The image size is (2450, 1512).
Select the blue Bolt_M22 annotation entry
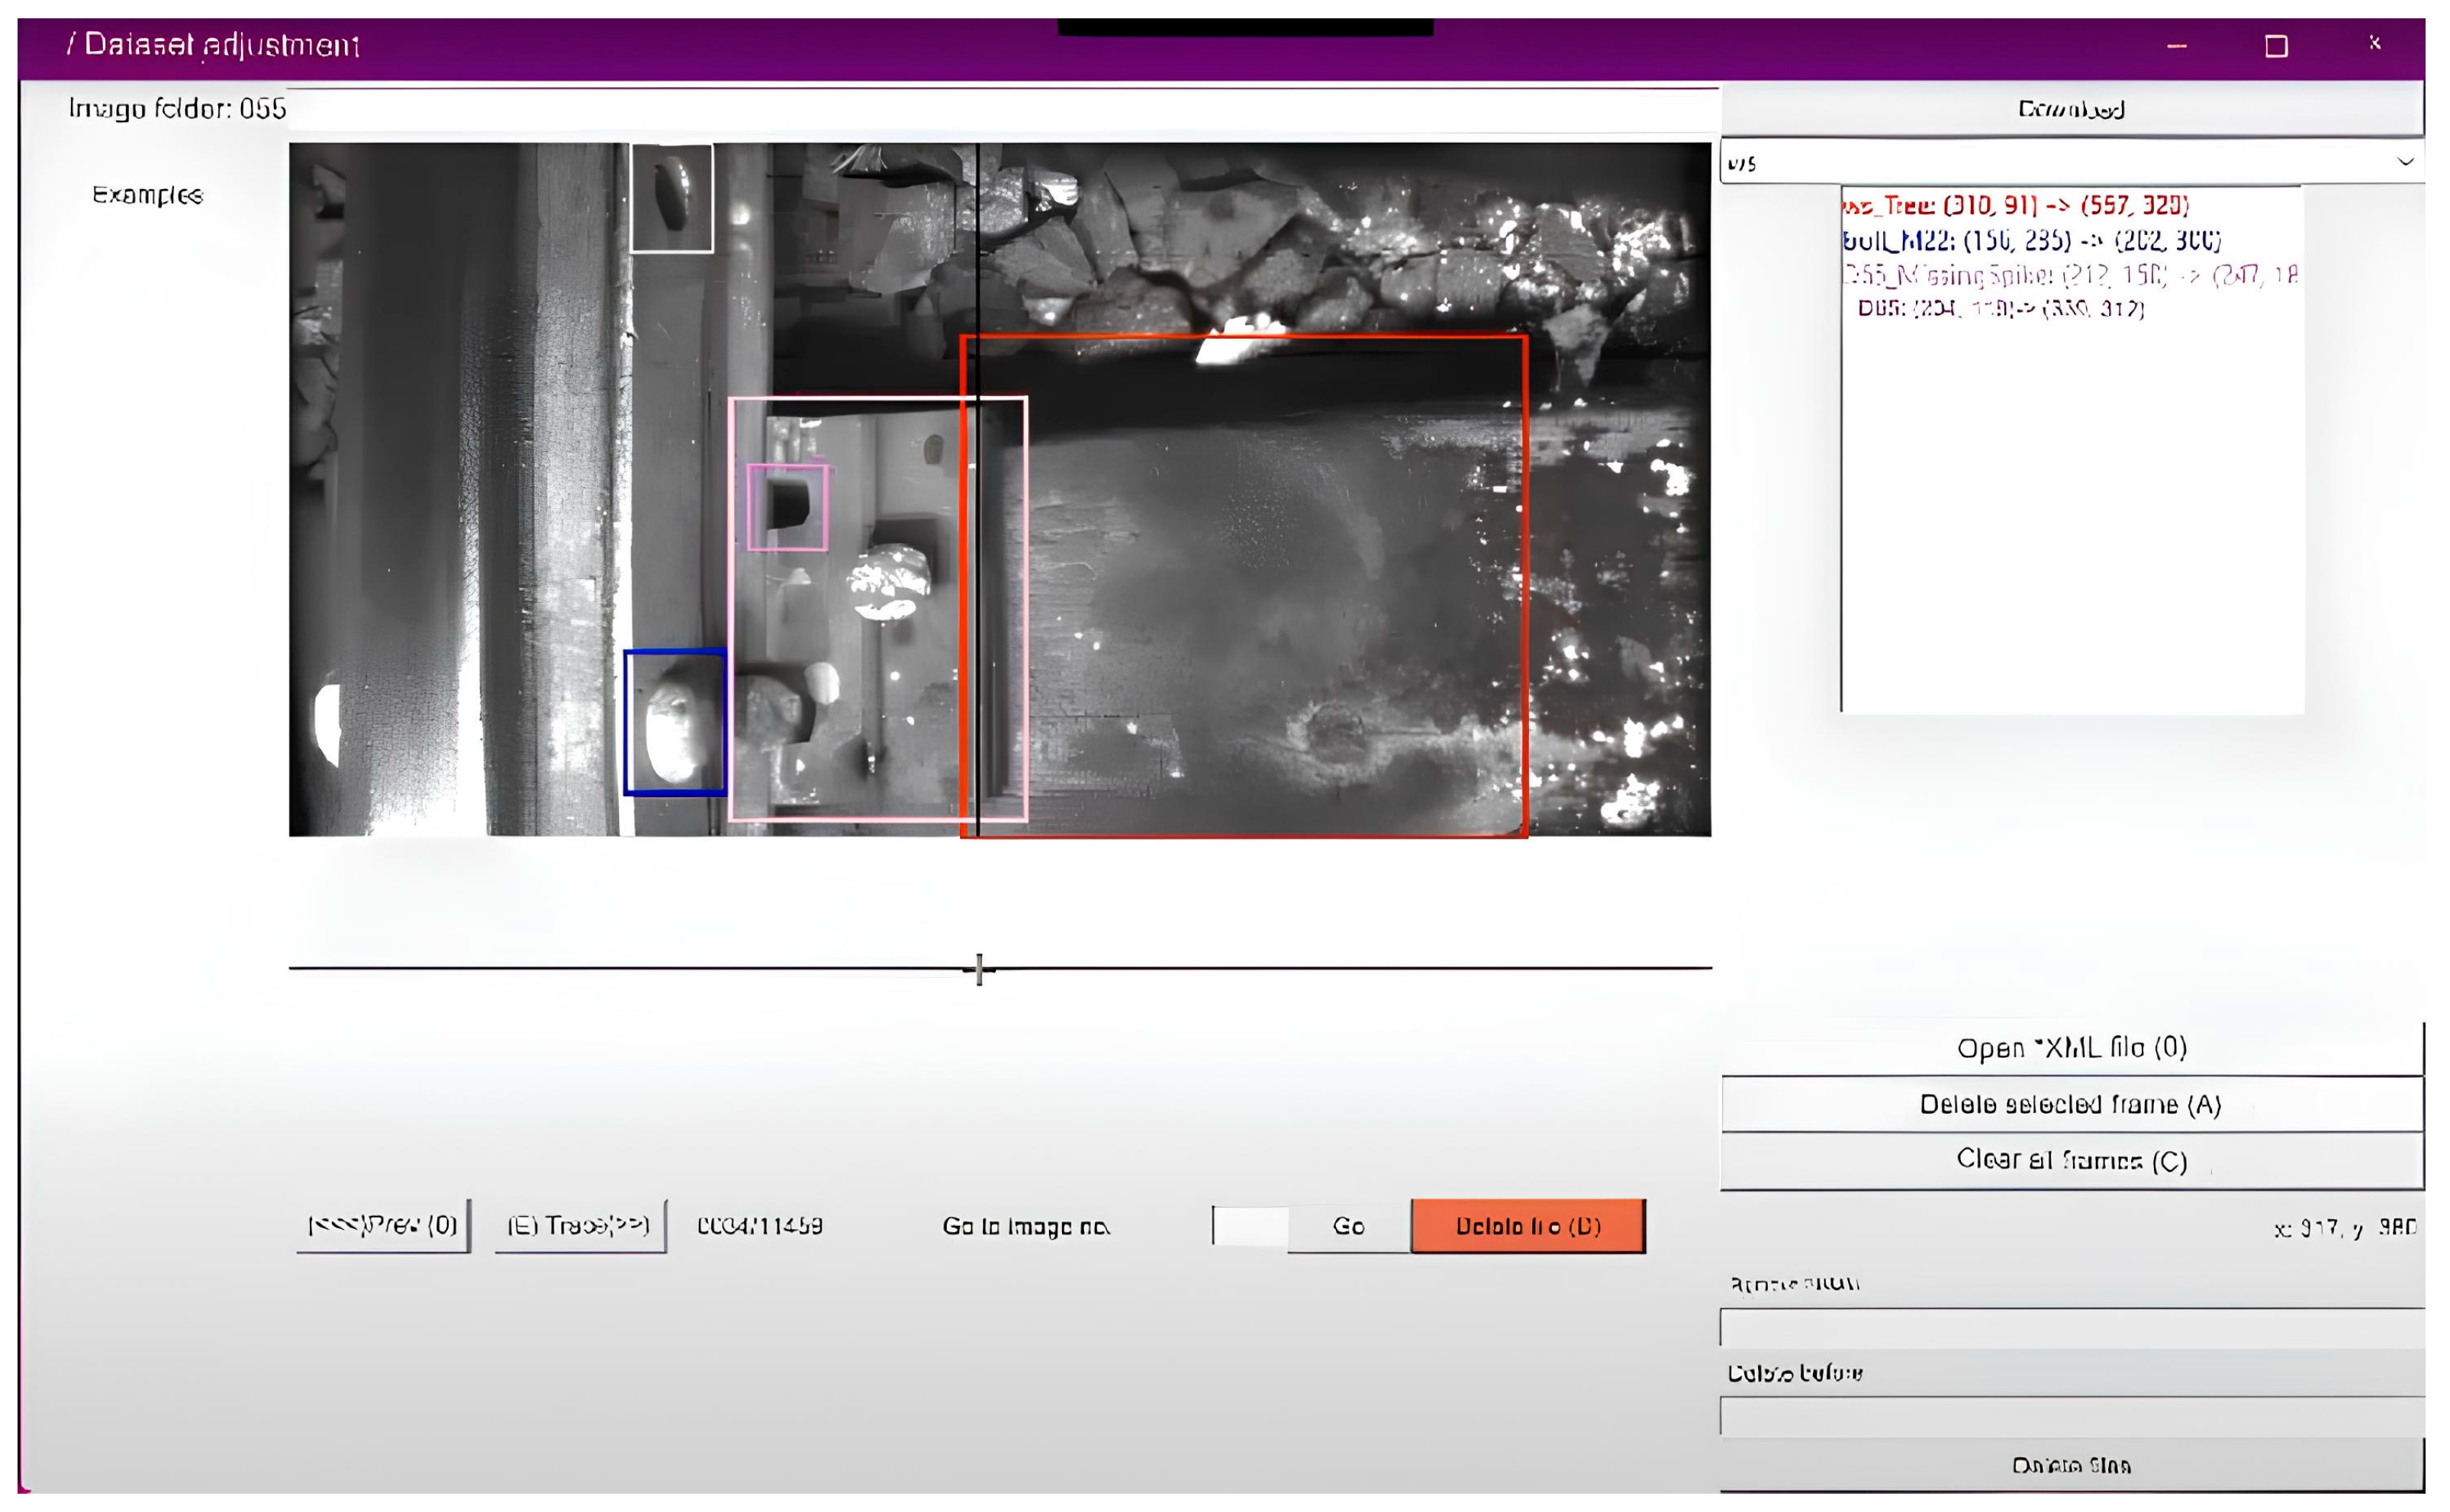(2030, 240)
